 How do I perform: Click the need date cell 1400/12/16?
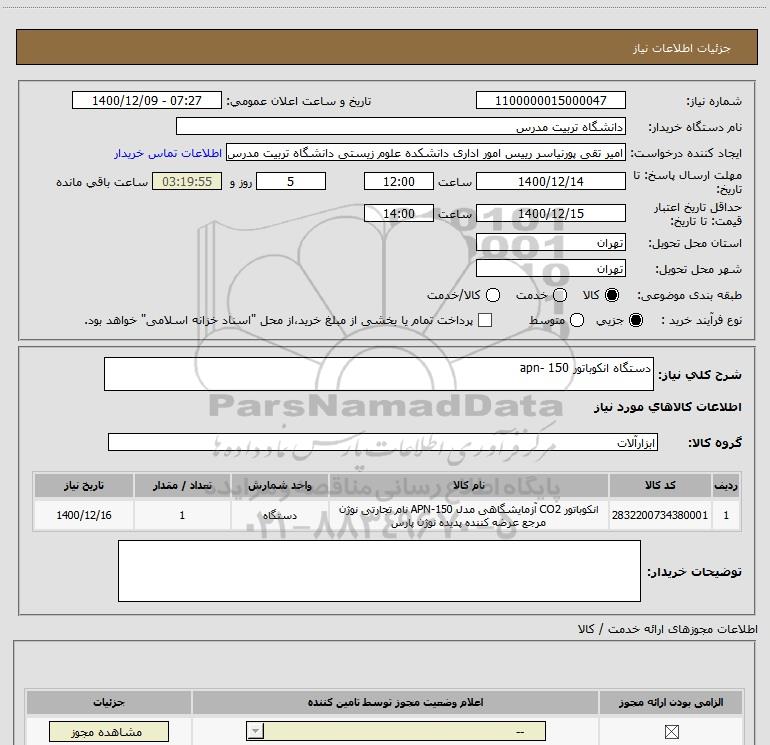(83, 515)
